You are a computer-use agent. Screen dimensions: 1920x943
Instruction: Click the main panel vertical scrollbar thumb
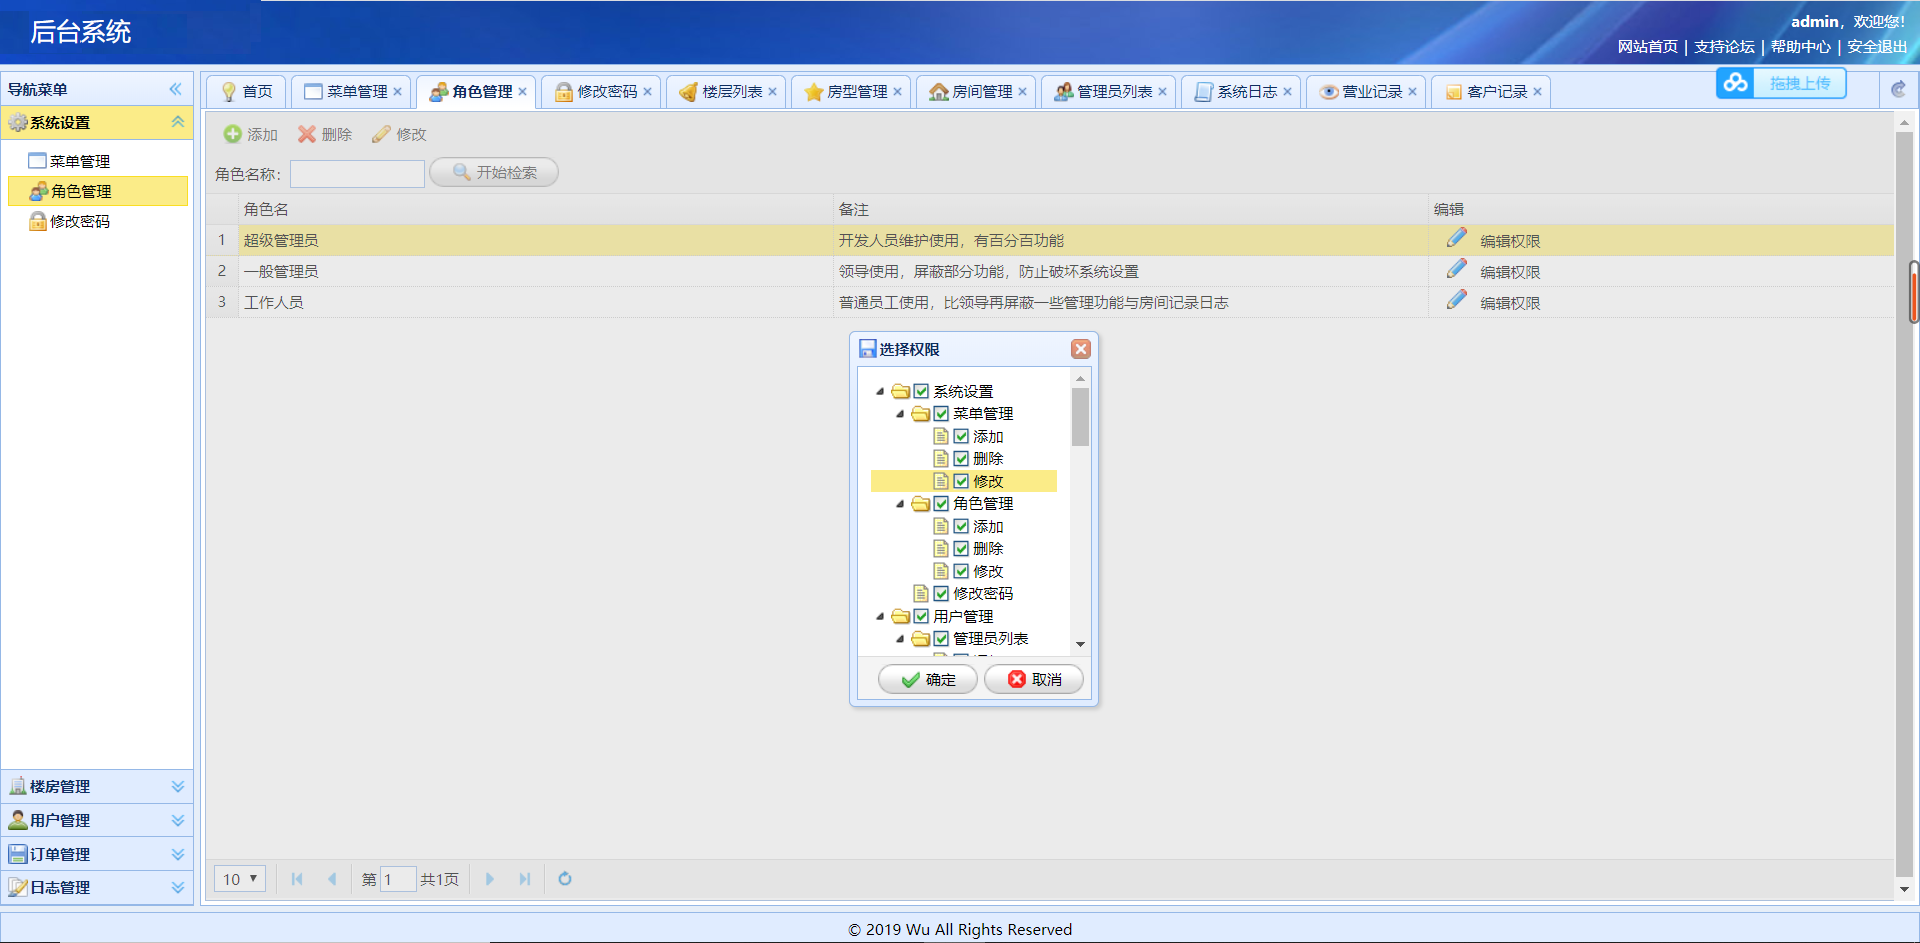(1903, 505)
